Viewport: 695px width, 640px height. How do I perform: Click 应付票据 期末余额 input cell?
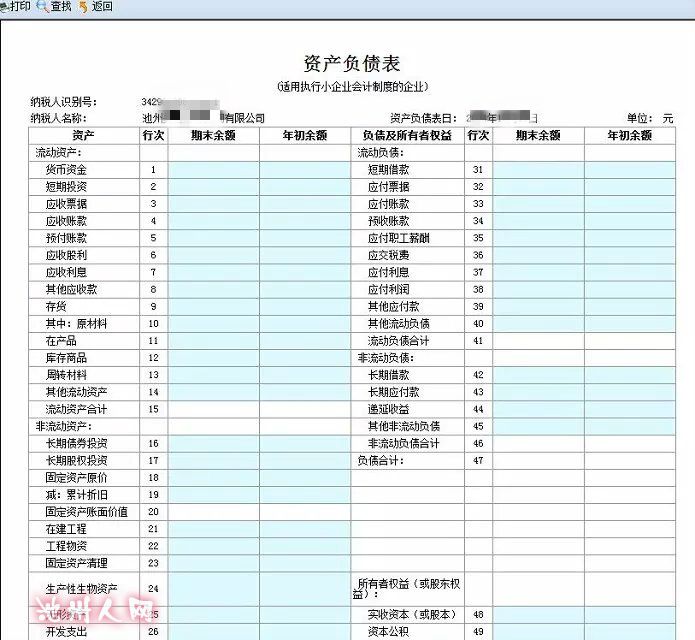pyautogui.click(x=538, y=187)
